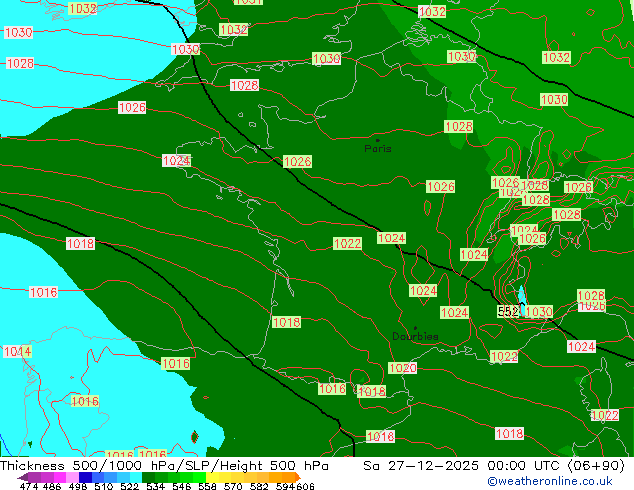Click the cyan legend swatch beside 522
This screenshot has width=634, height=490.
(136, 477)
